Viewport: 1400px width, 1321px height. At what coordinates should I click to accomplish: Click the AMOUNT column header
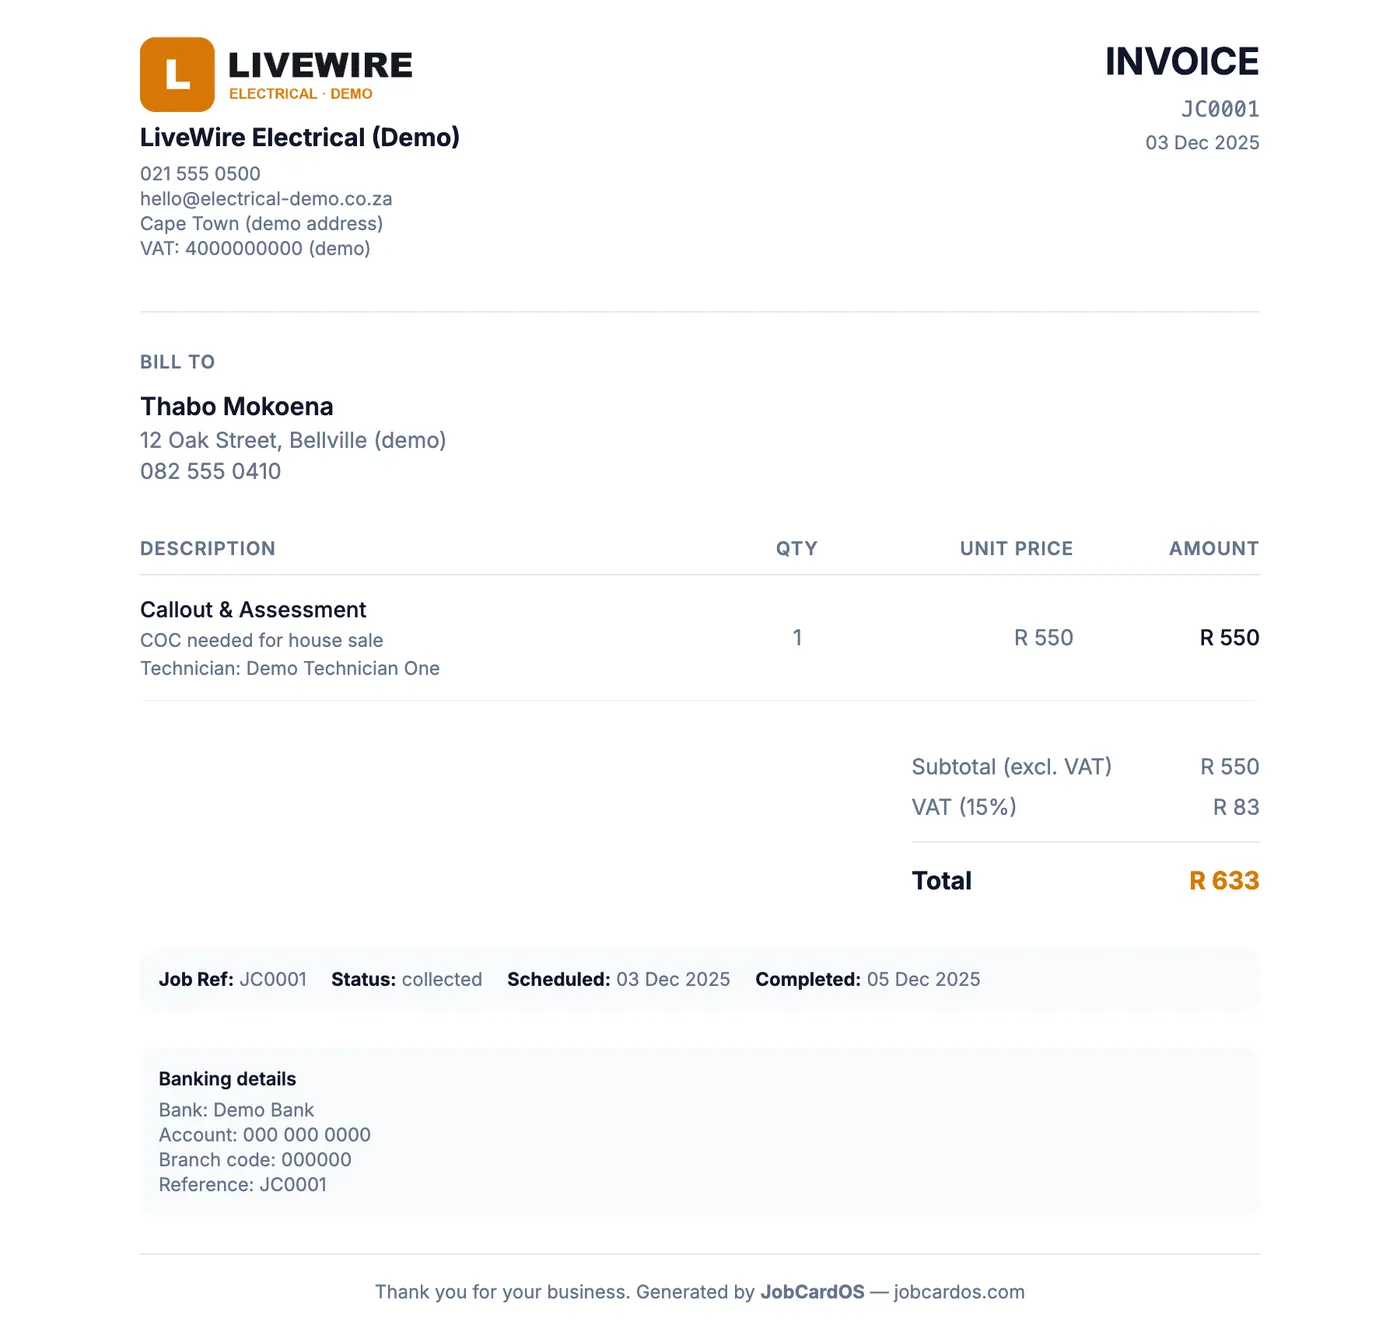[1214, 549]
